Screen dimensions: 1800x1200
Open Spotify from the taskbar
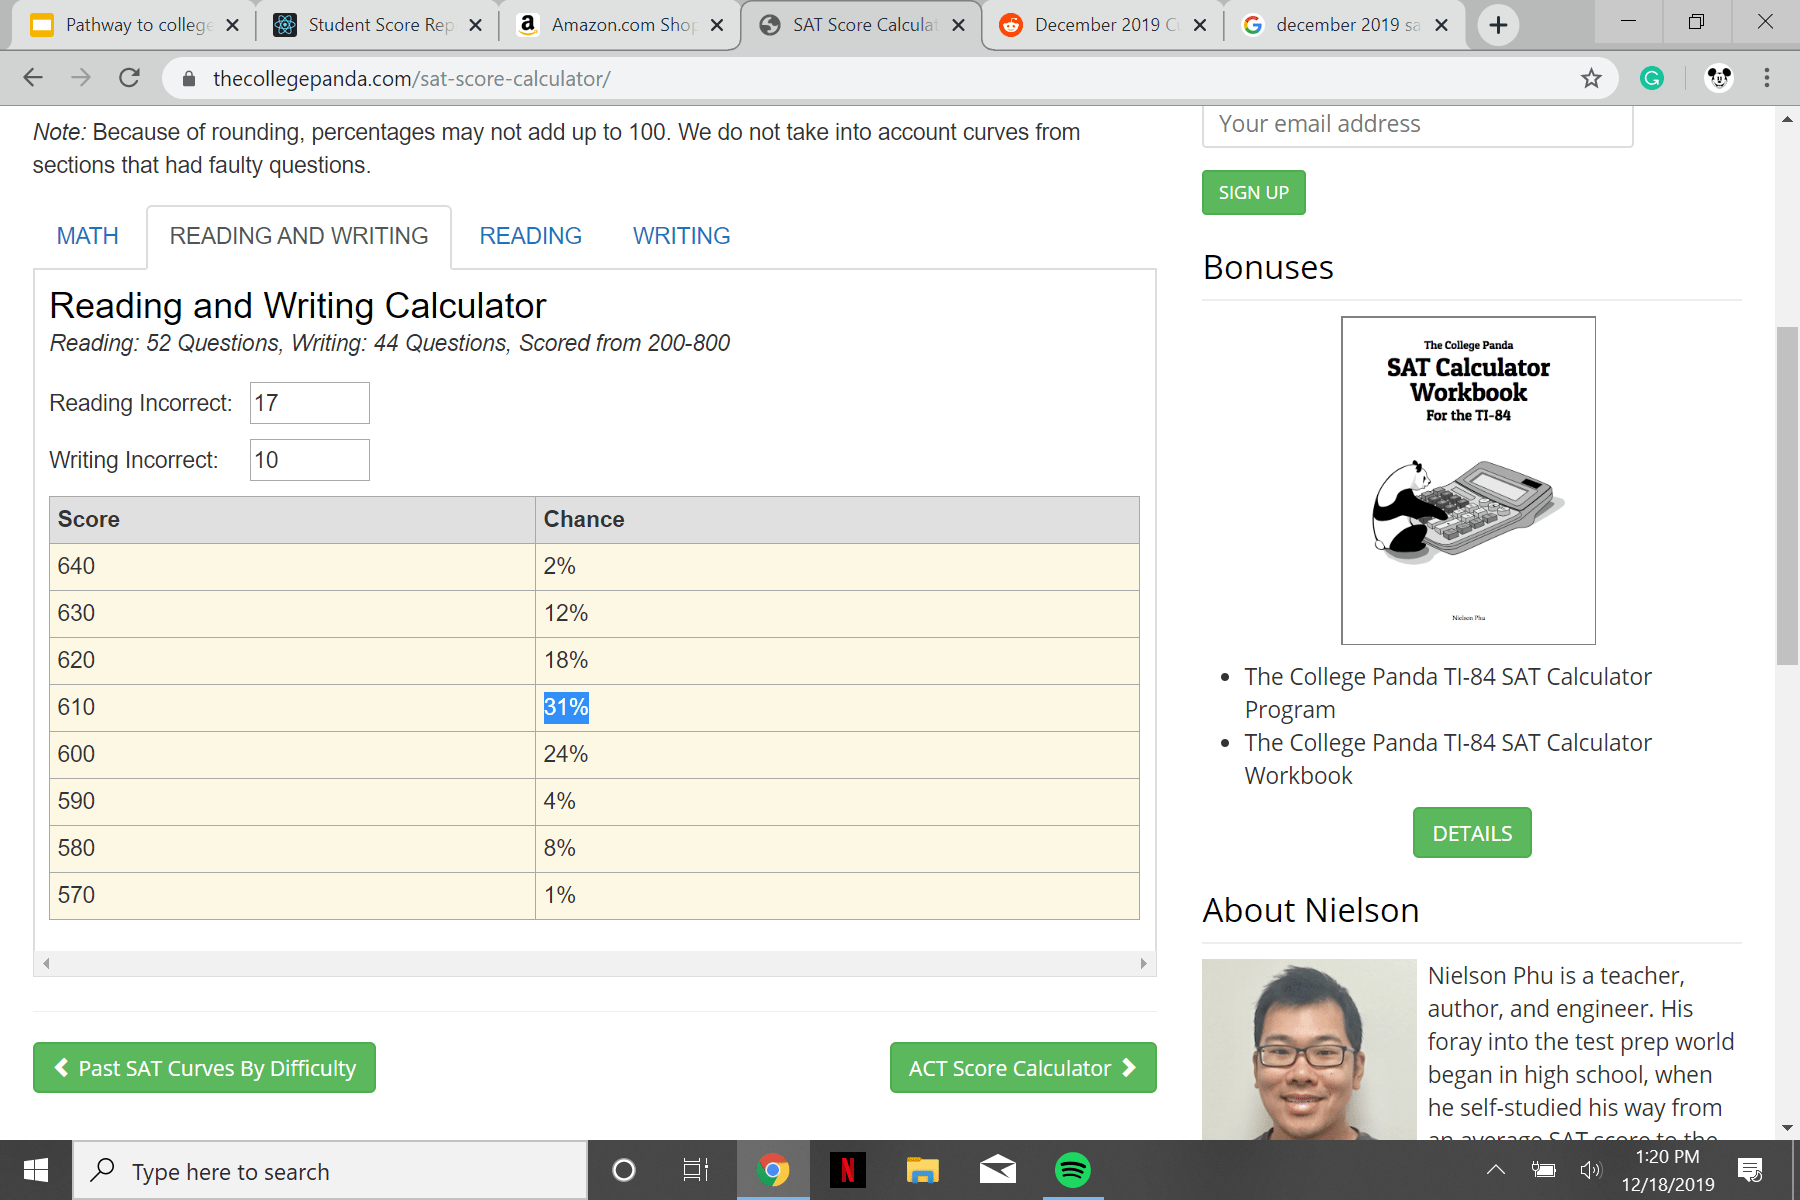[x=1073, y=1170]
